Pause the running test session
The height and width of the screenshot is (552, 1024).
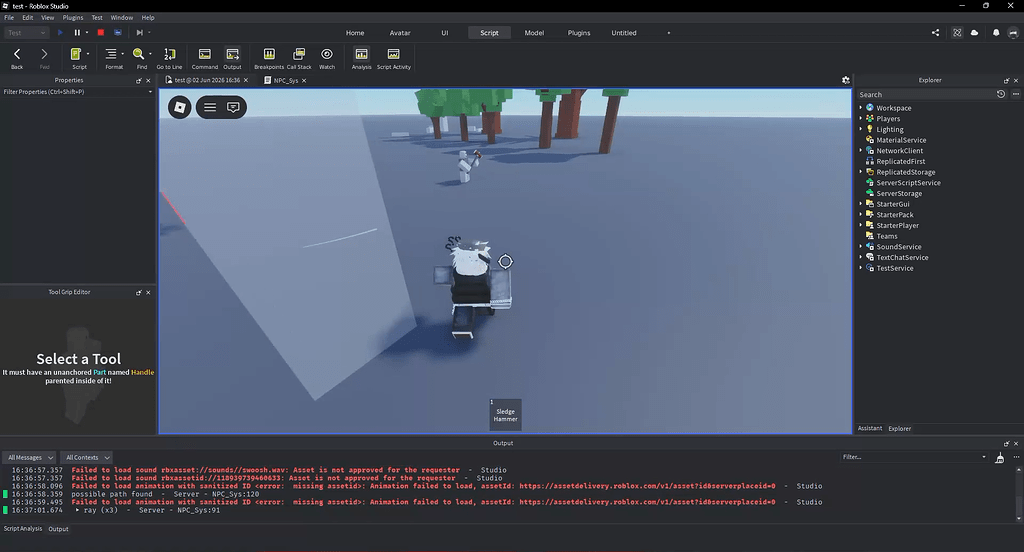coord(77,33)
